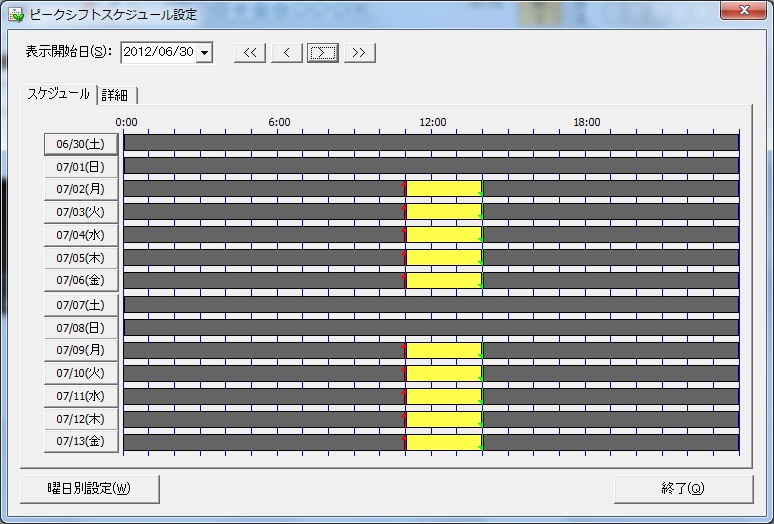Click the 07/11(水) day button
Image resolution: width=774 pixels, height=524 pixels.
[81, 396]
